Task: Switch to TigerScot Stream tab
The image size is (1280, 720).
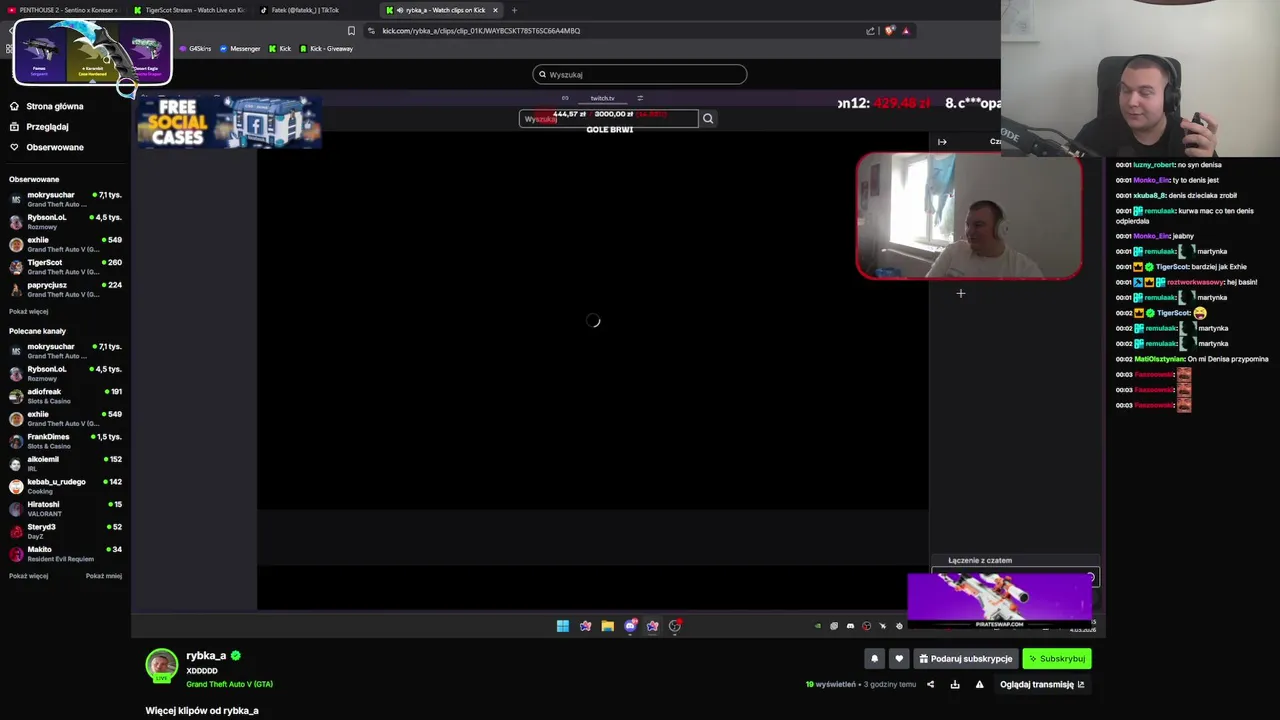Action: (x=190, y=10)
